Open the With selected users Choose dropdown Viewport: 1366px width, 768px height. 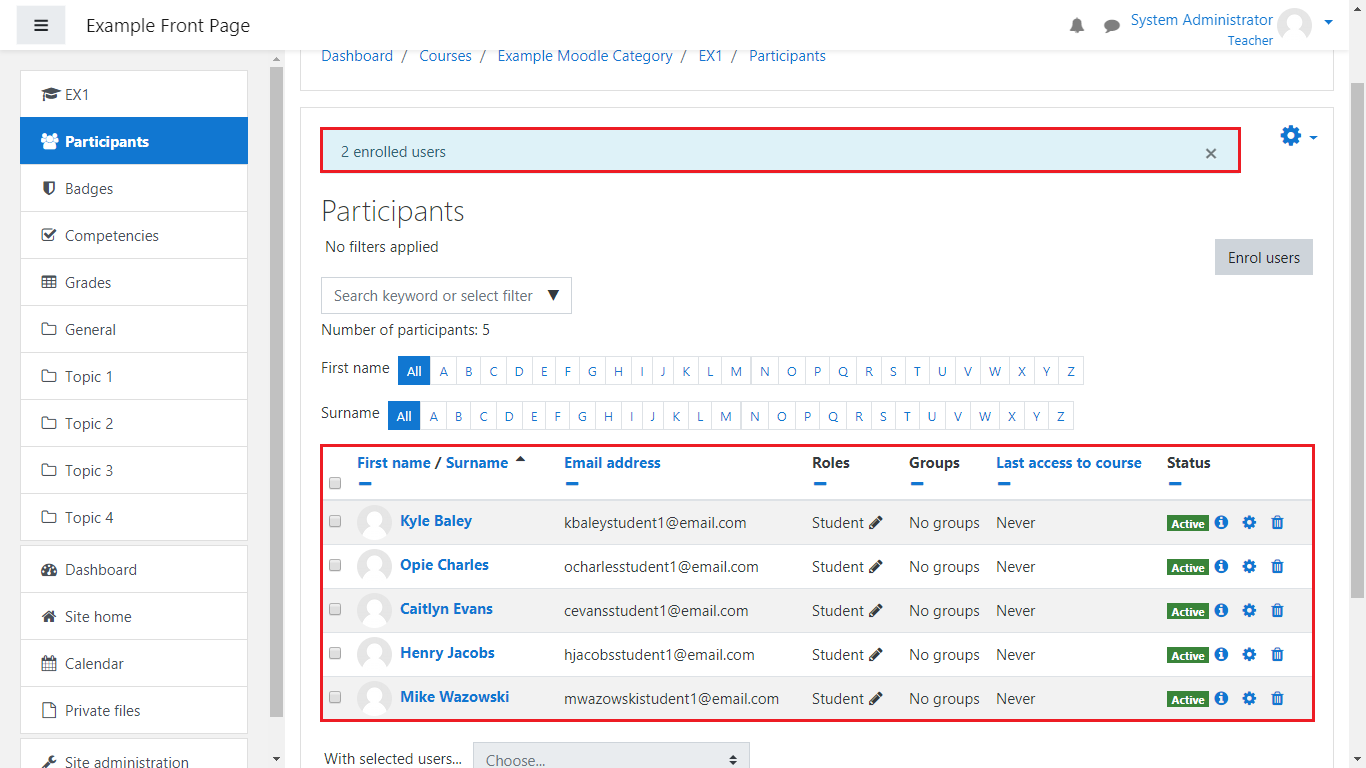click(x=610, y=759)
